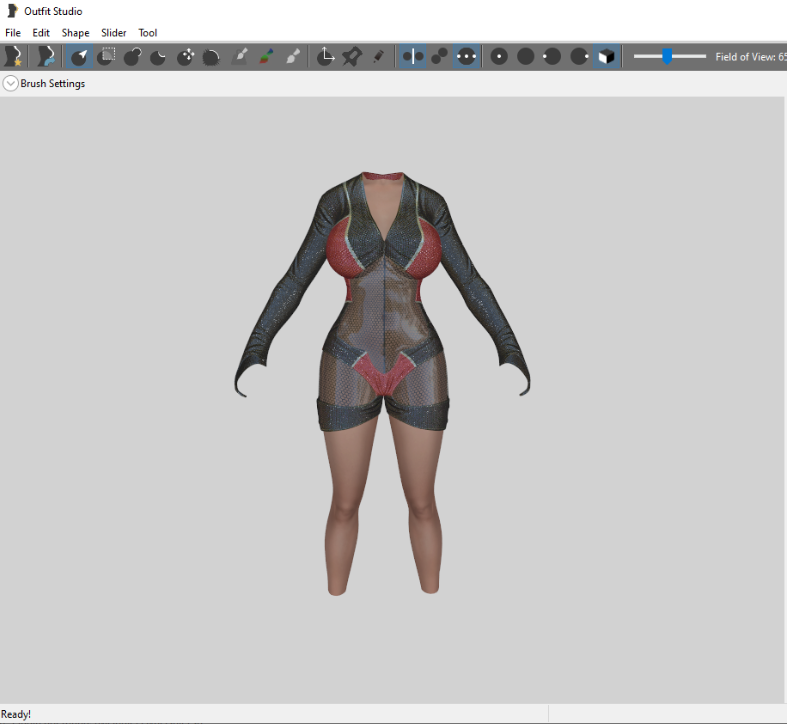Click the Field of View slider handle

(667, 56)
